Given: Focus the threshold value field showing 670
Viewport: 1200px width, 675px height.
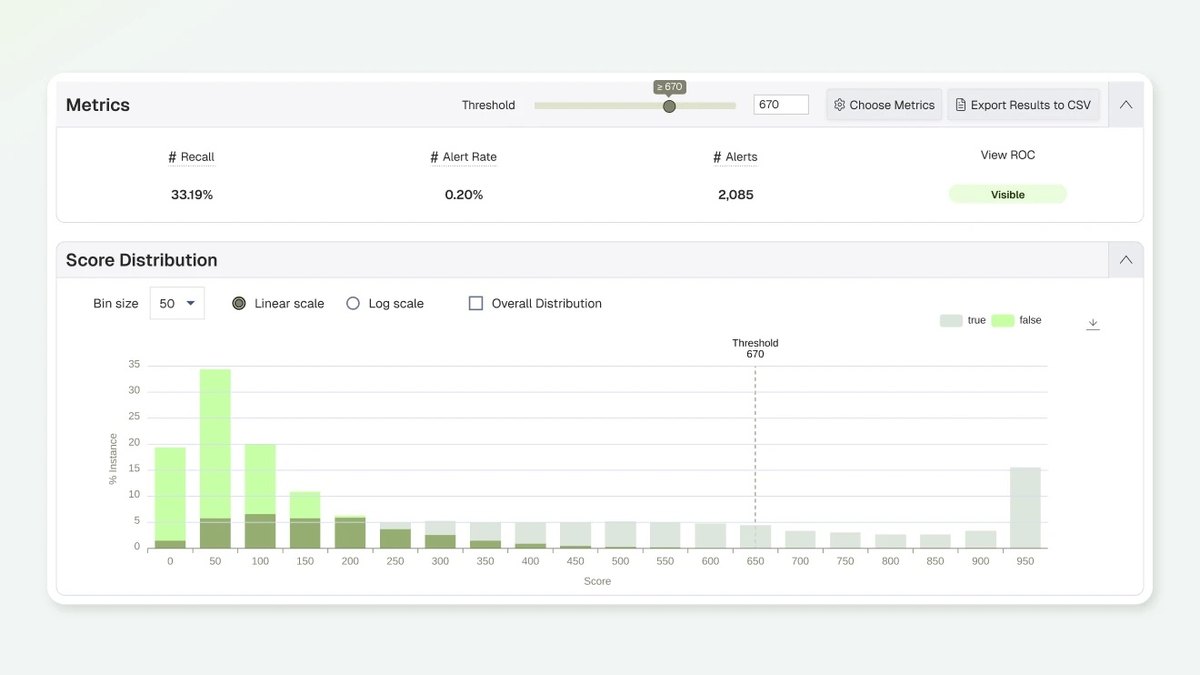Looking at the screenshot, I should (781, 105).
